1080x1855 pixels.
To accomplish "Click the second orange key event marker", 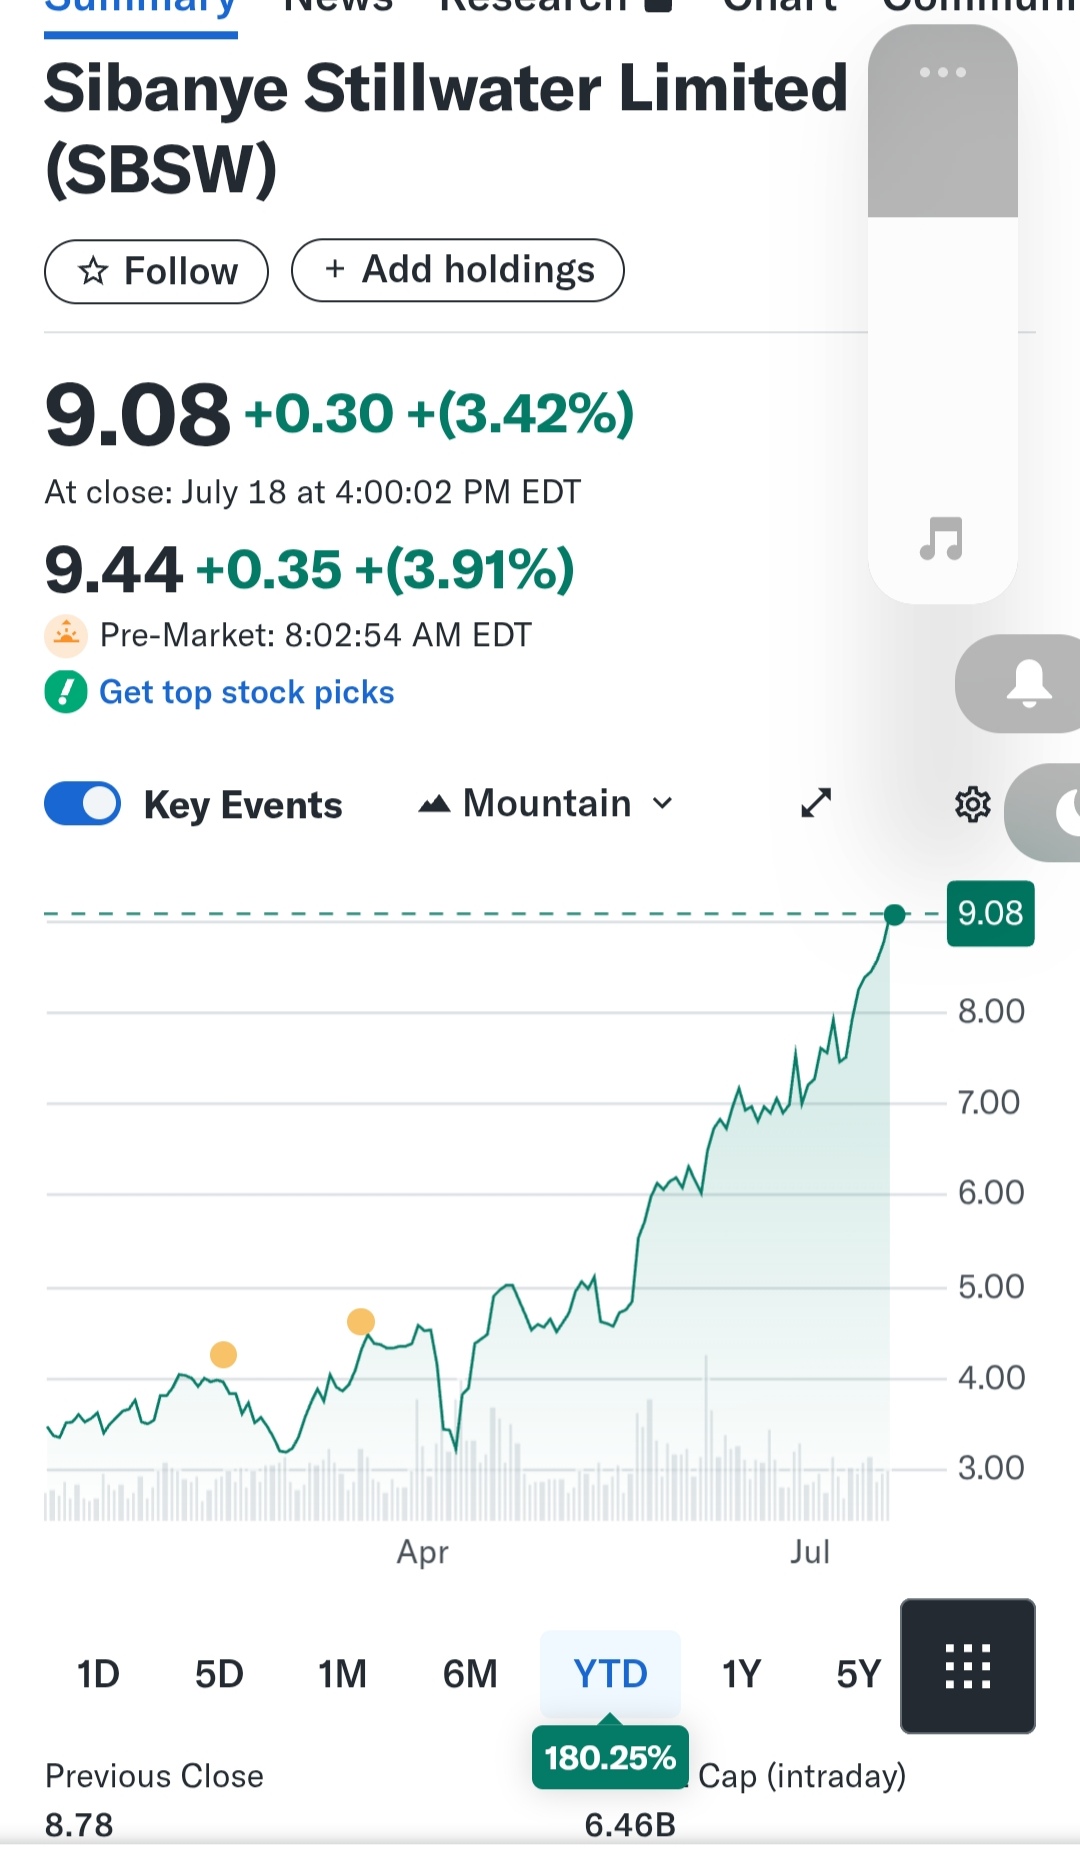I will pos(361,1322).
